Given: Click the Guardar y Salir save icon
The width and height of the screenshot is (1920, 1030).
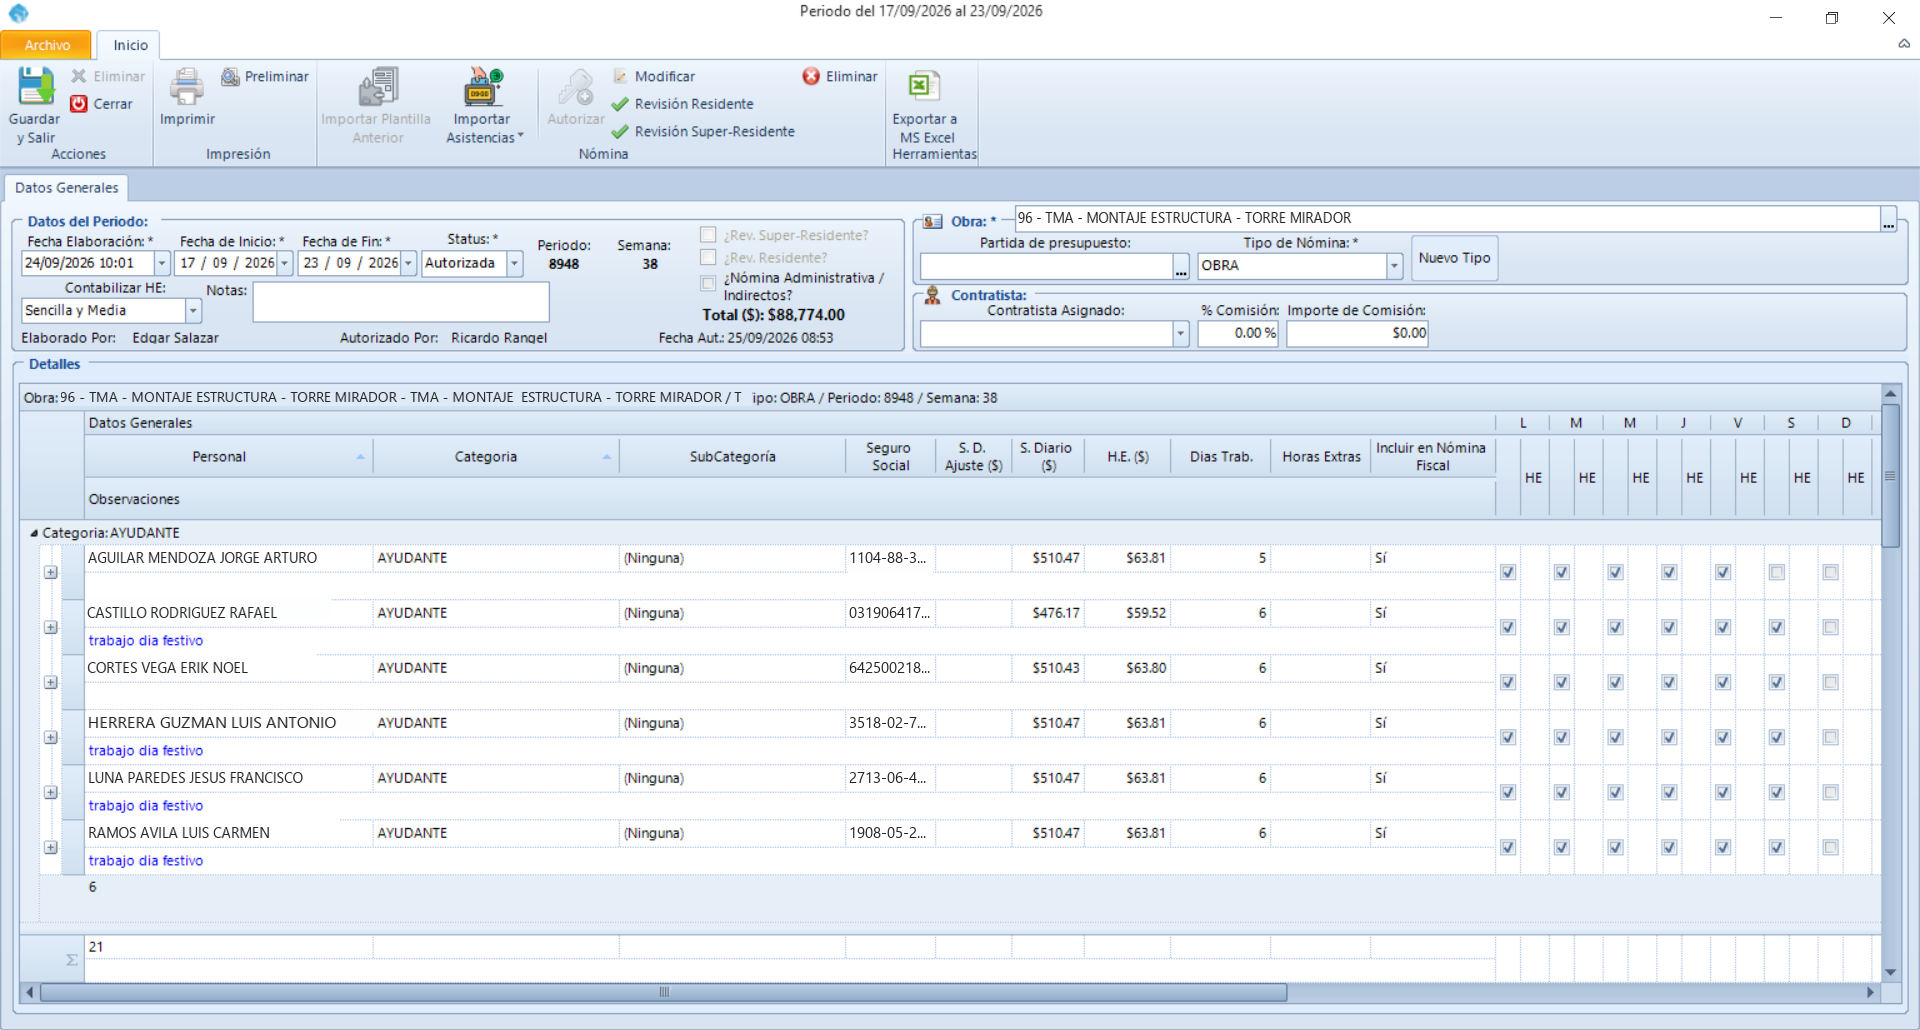Looking at the screenshot, I should [36, 87].
